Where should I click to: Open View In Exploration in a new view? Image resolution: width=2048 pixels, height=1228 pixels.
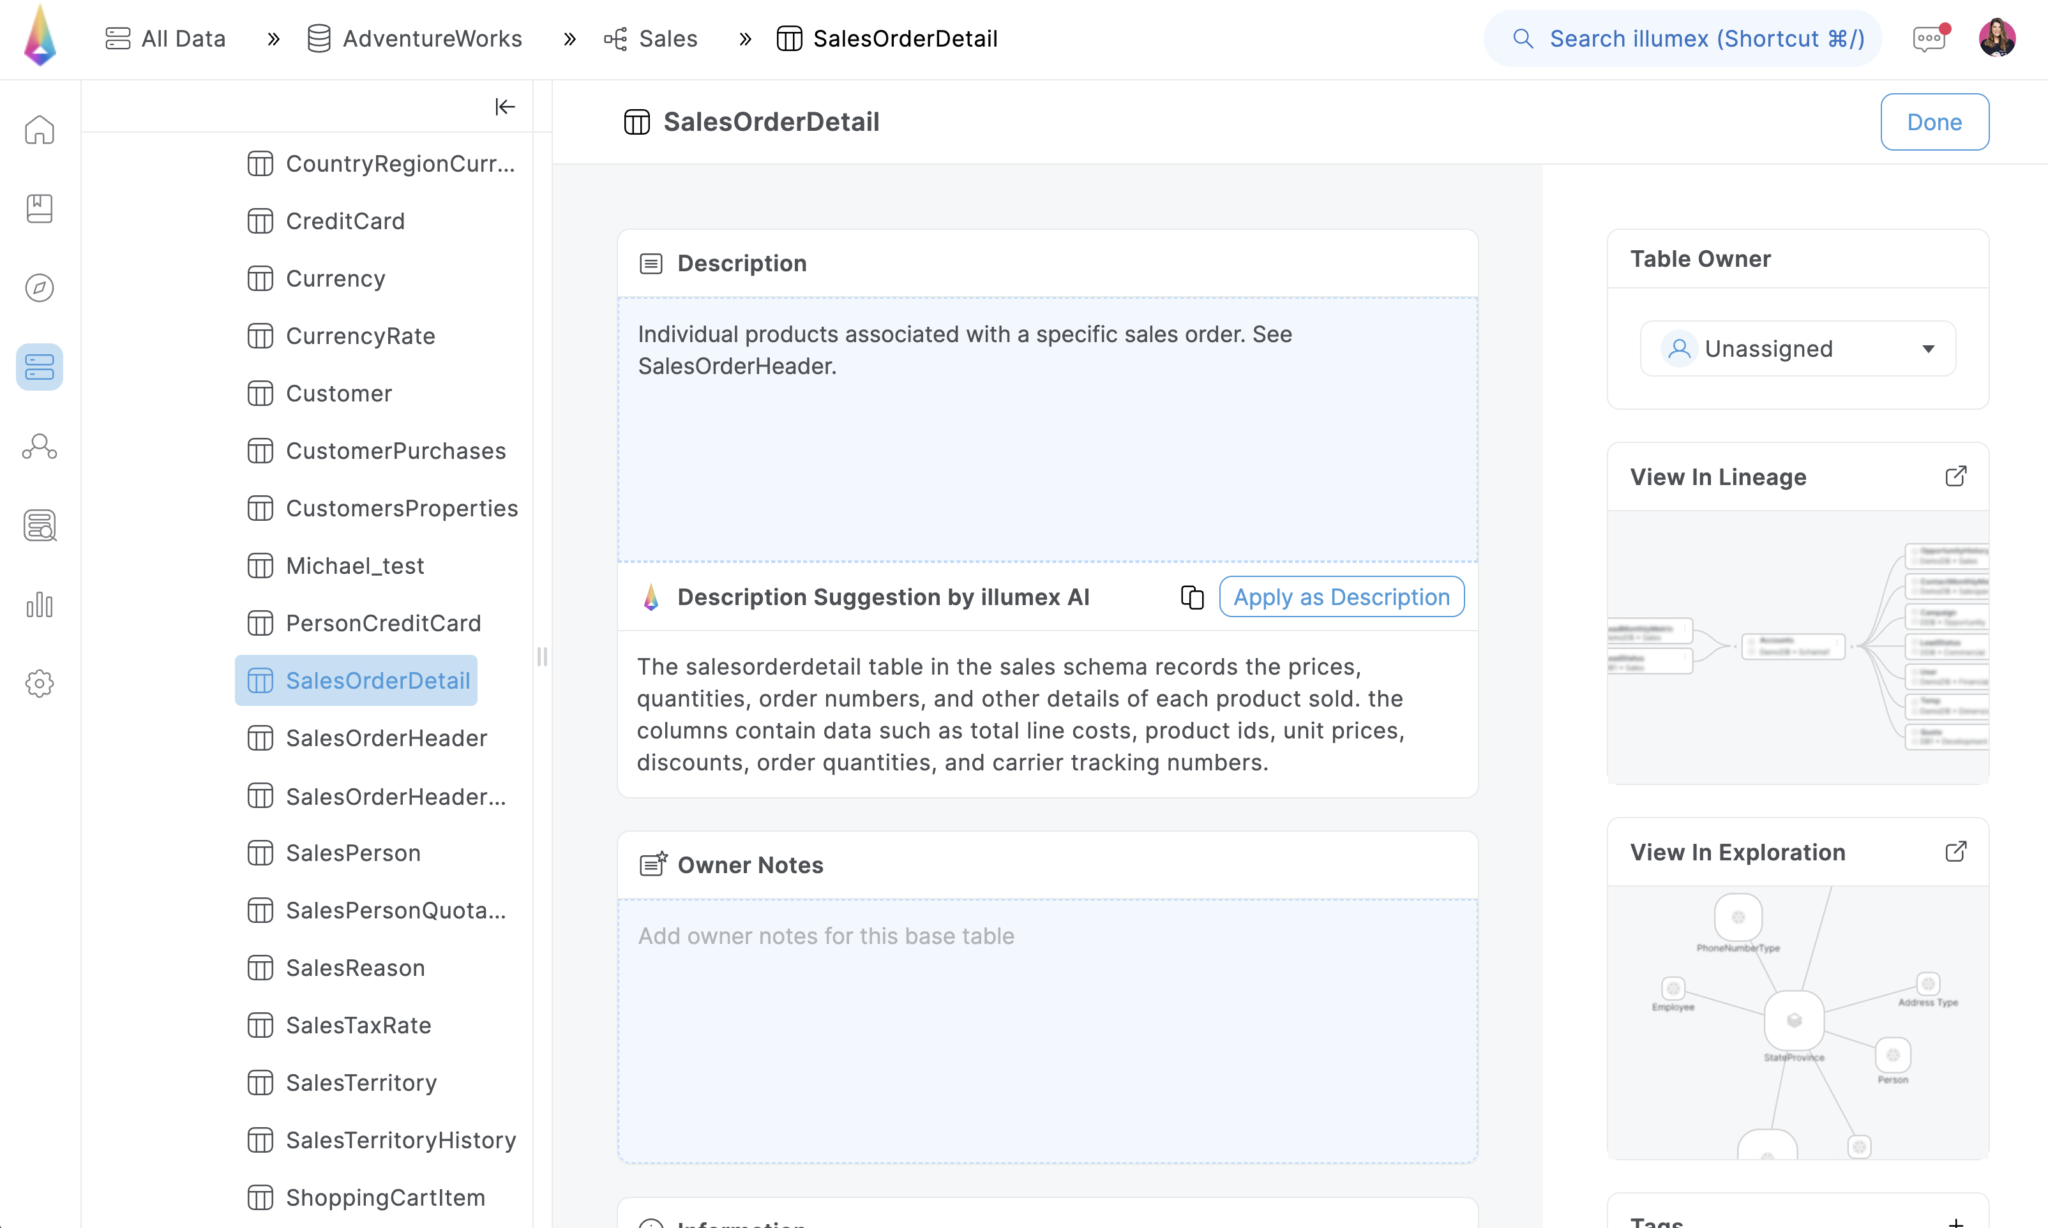(x=1956, y=851)
